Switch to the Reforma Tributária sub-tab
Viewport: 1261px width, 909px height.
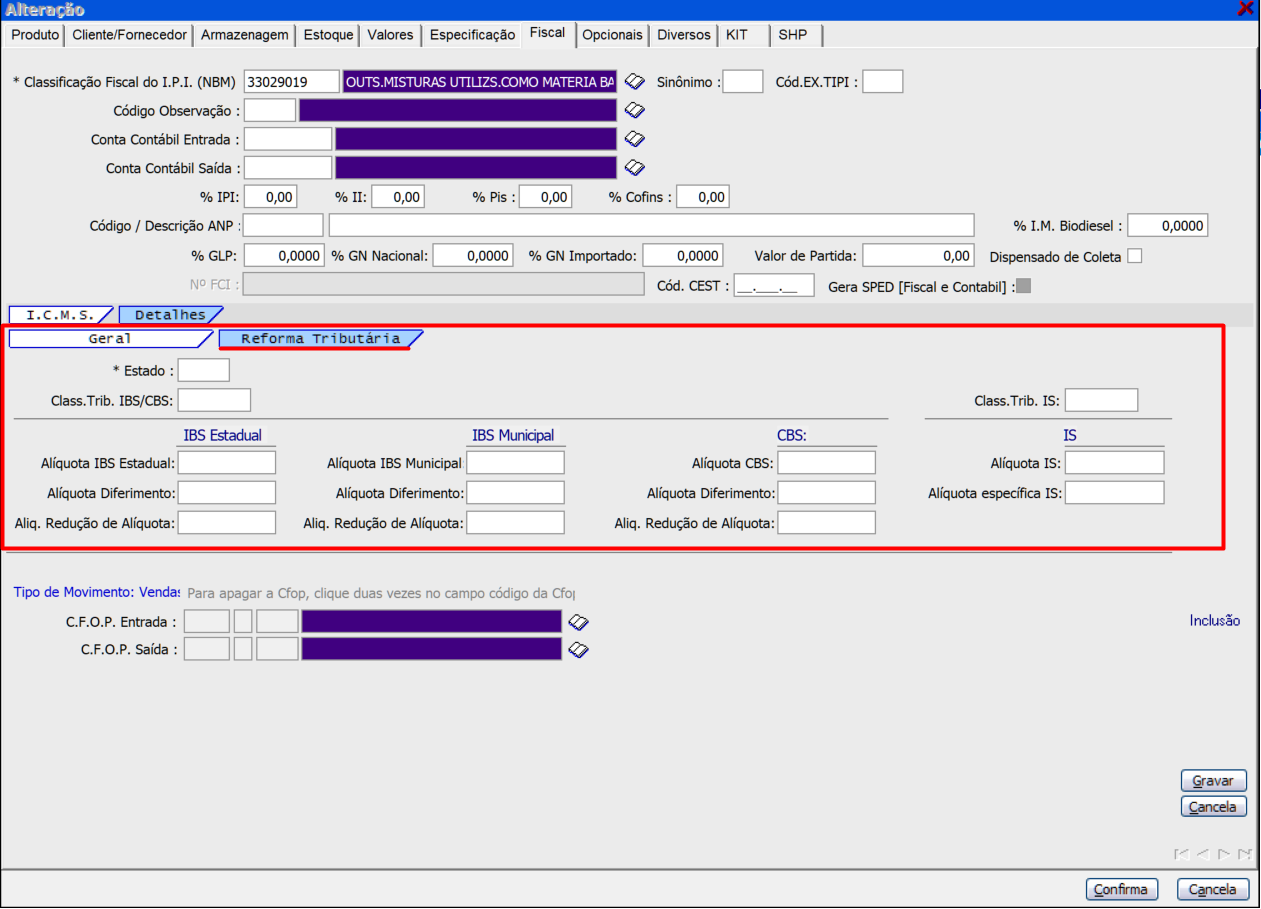[x=320, y=339]
